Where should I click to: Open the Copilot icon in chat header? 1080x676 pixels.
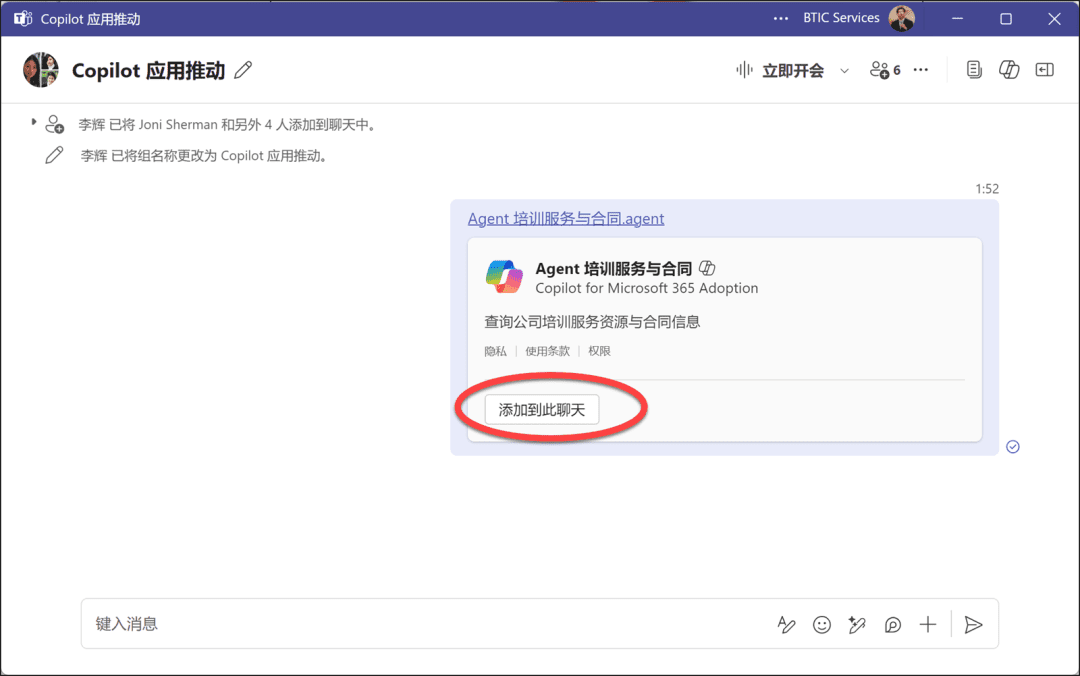[1009, 70]
